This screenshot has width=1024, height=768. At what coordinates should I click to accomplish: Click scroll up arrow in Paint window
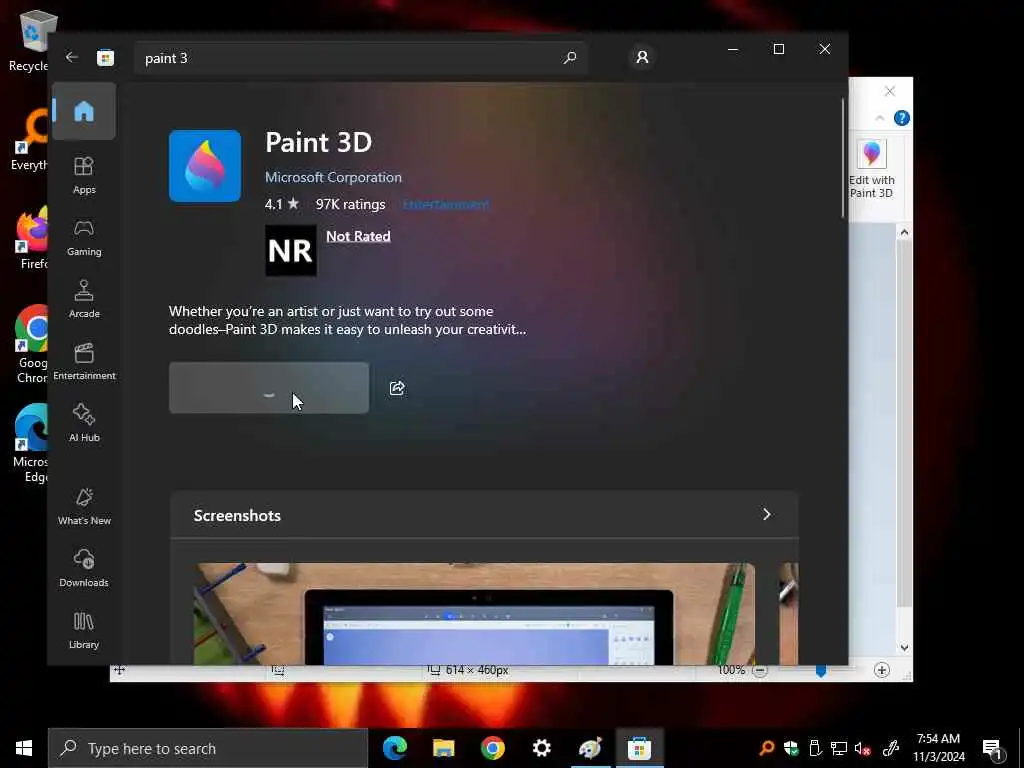tap(904, 232)
